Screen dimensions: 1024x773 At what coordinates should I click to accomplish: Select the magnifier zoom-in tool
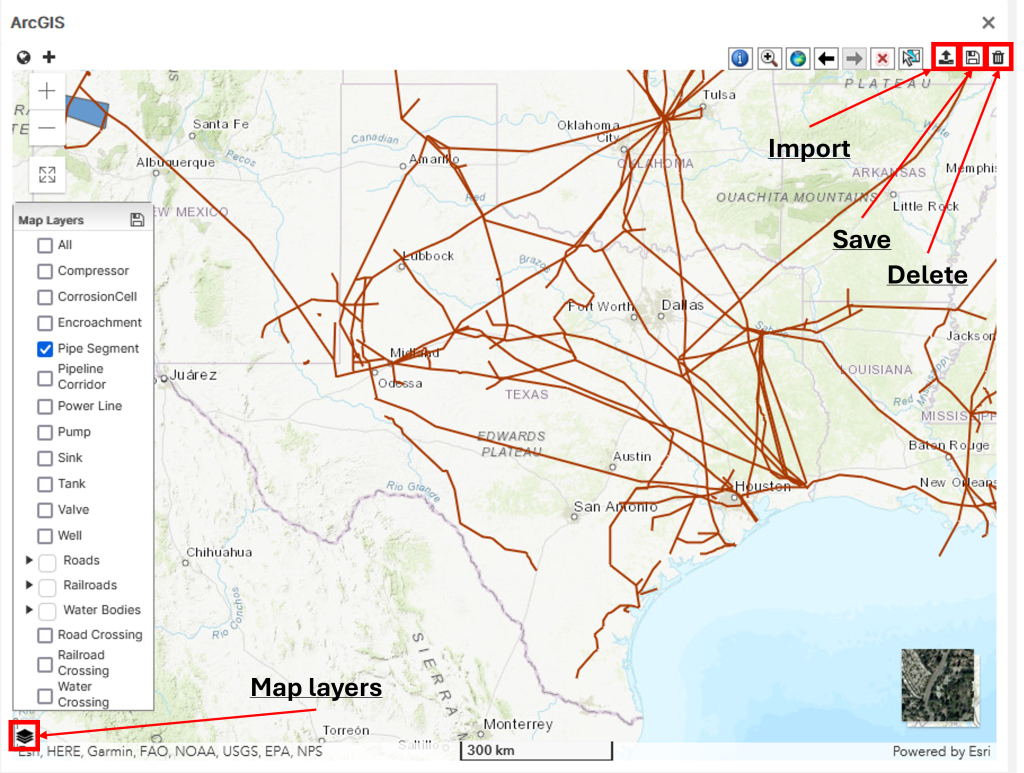[x=769, y=58]
